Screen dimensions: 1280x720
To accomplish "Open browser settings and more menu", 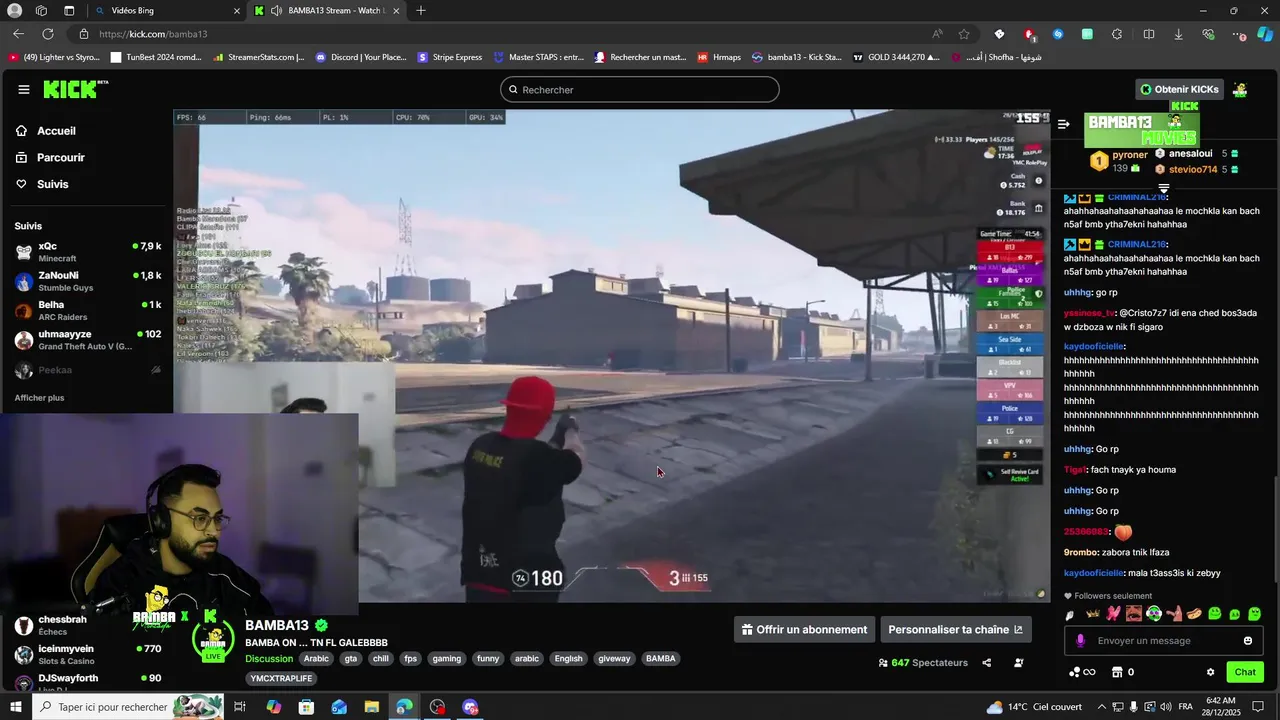I will 1240,34.
